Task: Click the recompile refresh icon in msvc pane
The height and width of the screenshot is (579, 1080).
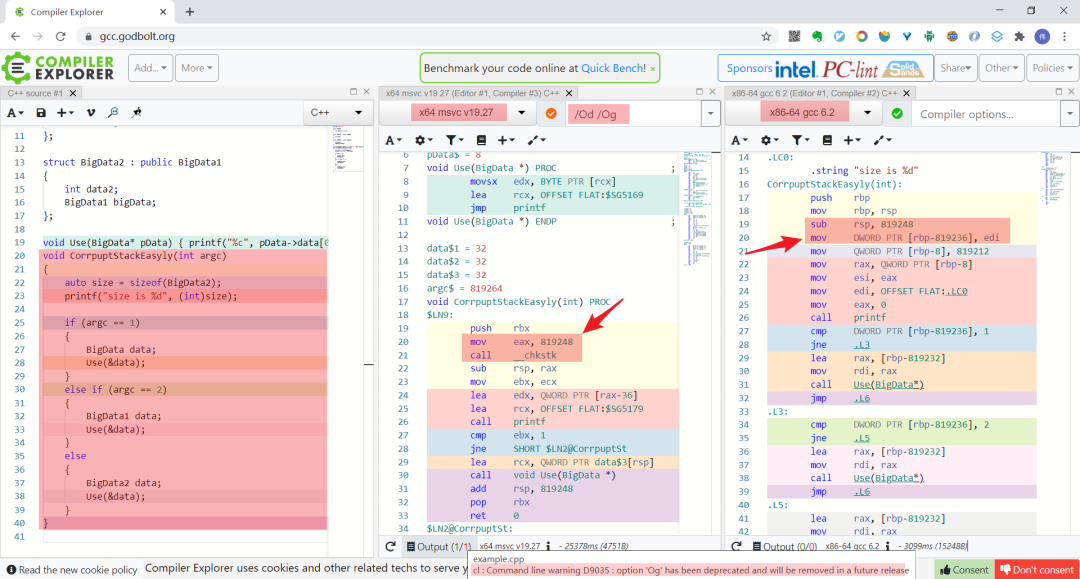Action: [x=391, y=547]
